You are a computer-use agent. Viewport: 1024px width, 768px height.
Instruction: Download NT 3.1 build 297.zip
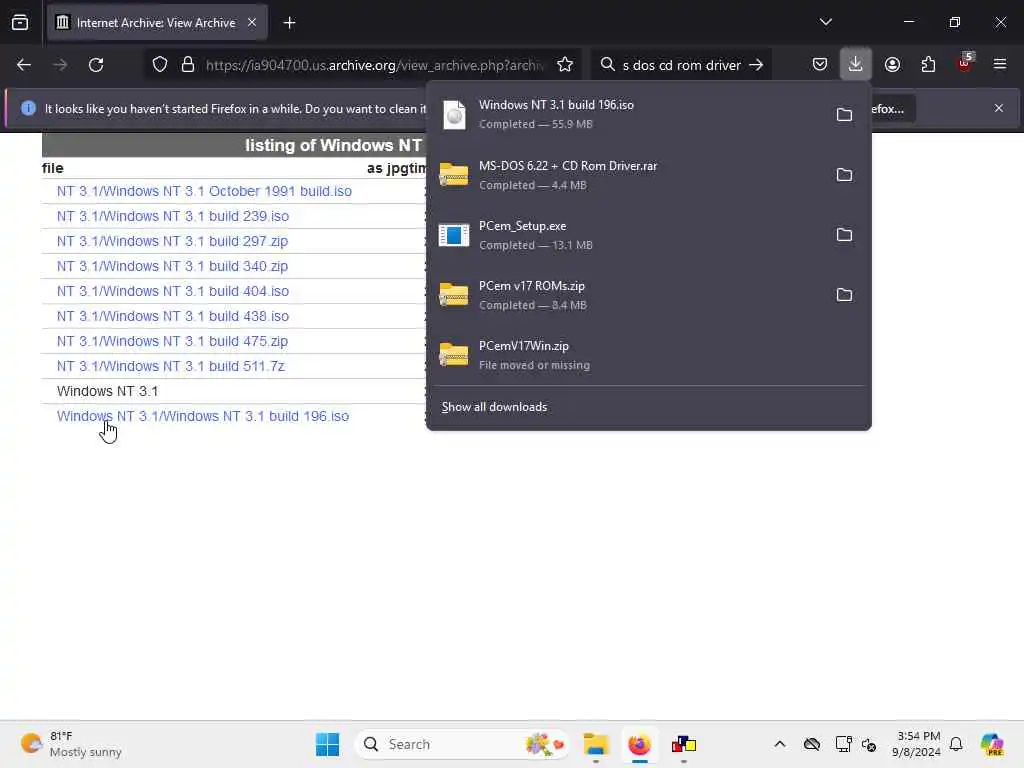172,241
